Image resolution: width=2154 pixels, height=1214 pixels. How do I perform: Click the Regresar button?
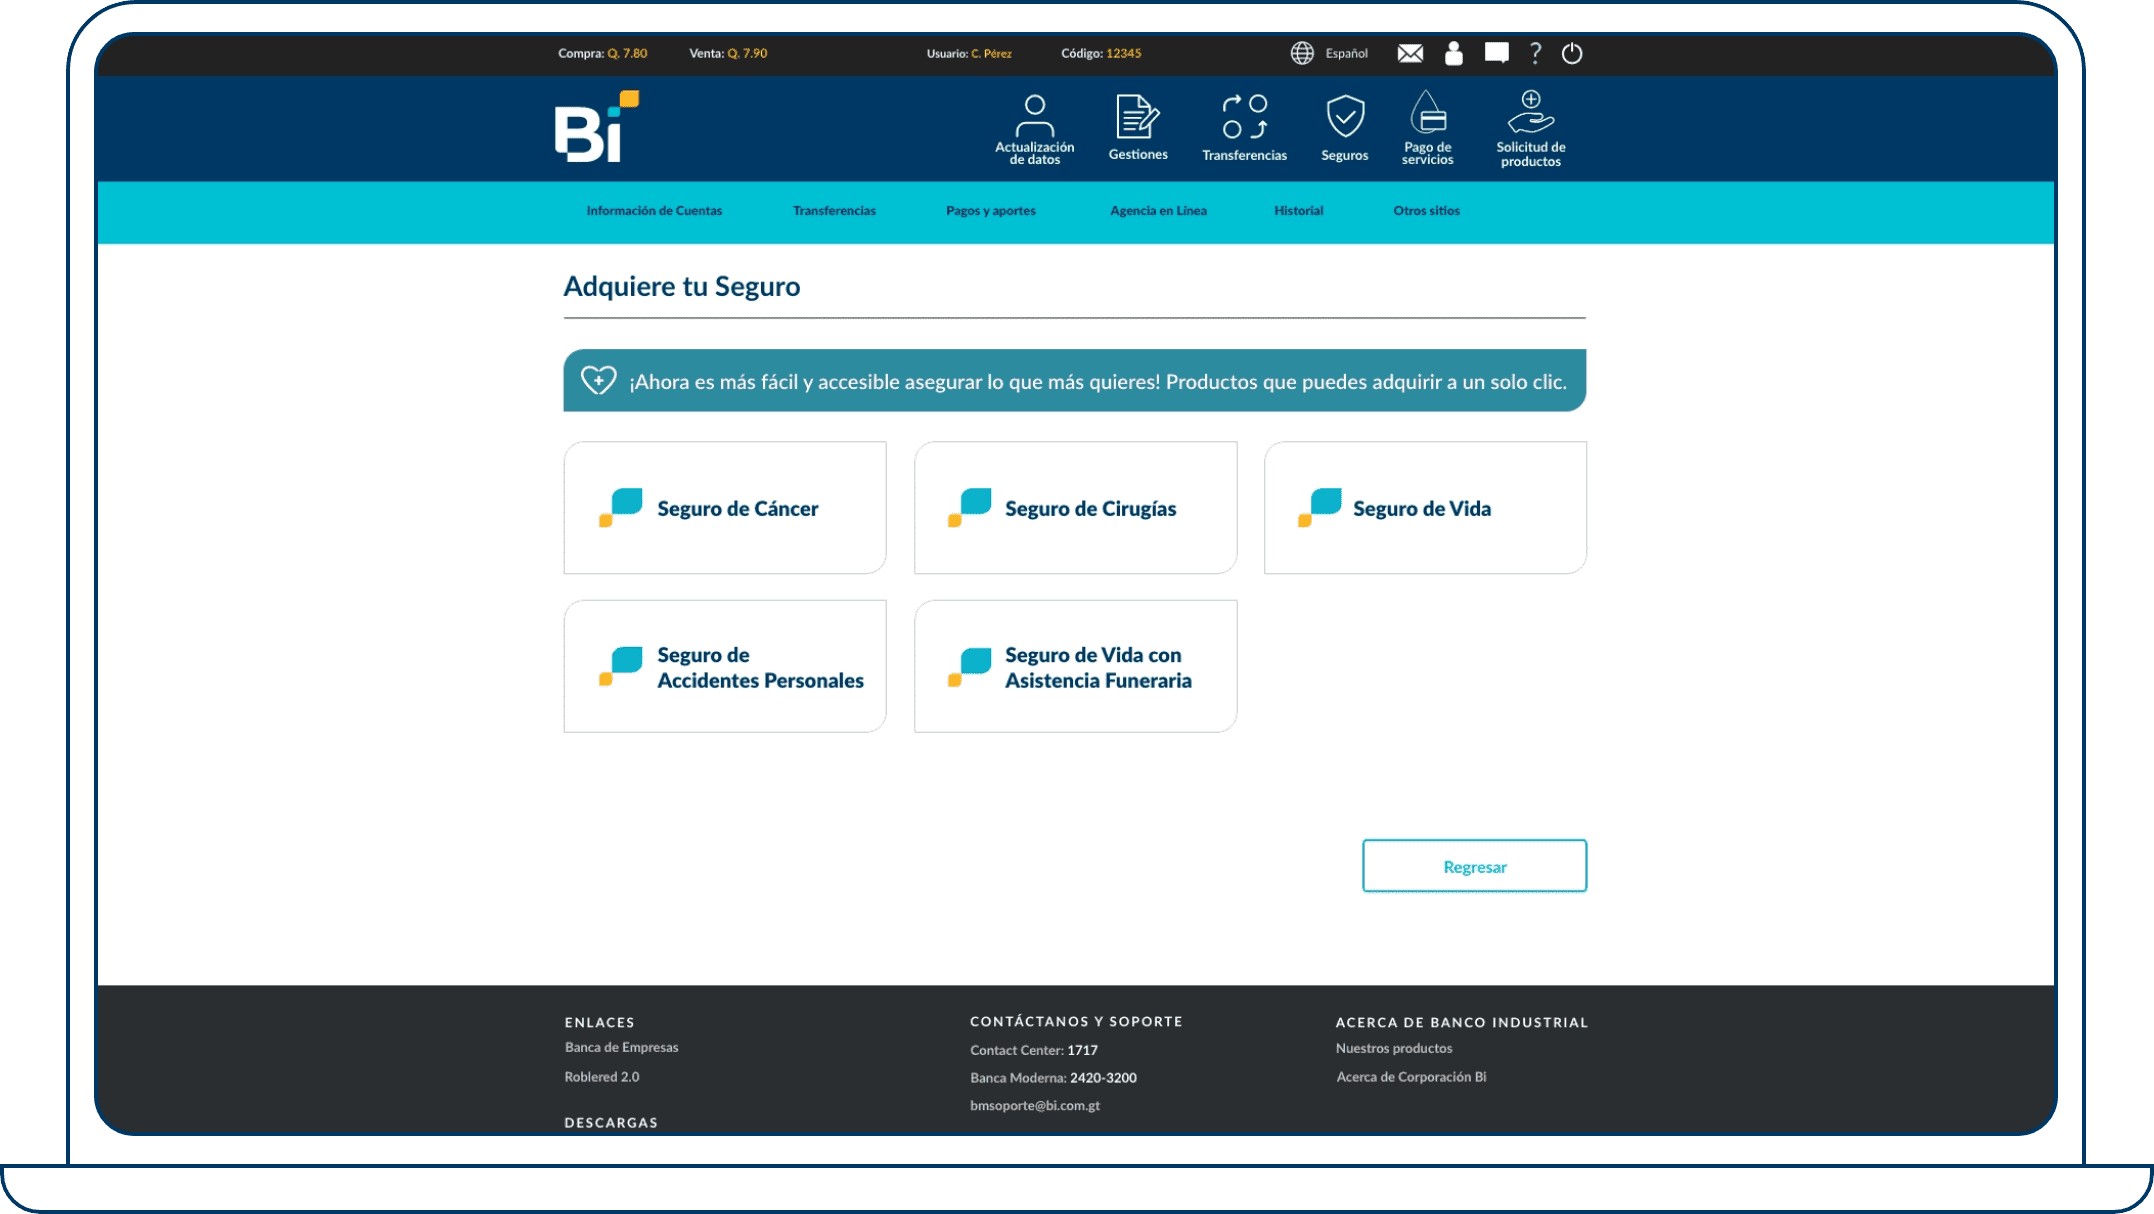[1474, 866]
